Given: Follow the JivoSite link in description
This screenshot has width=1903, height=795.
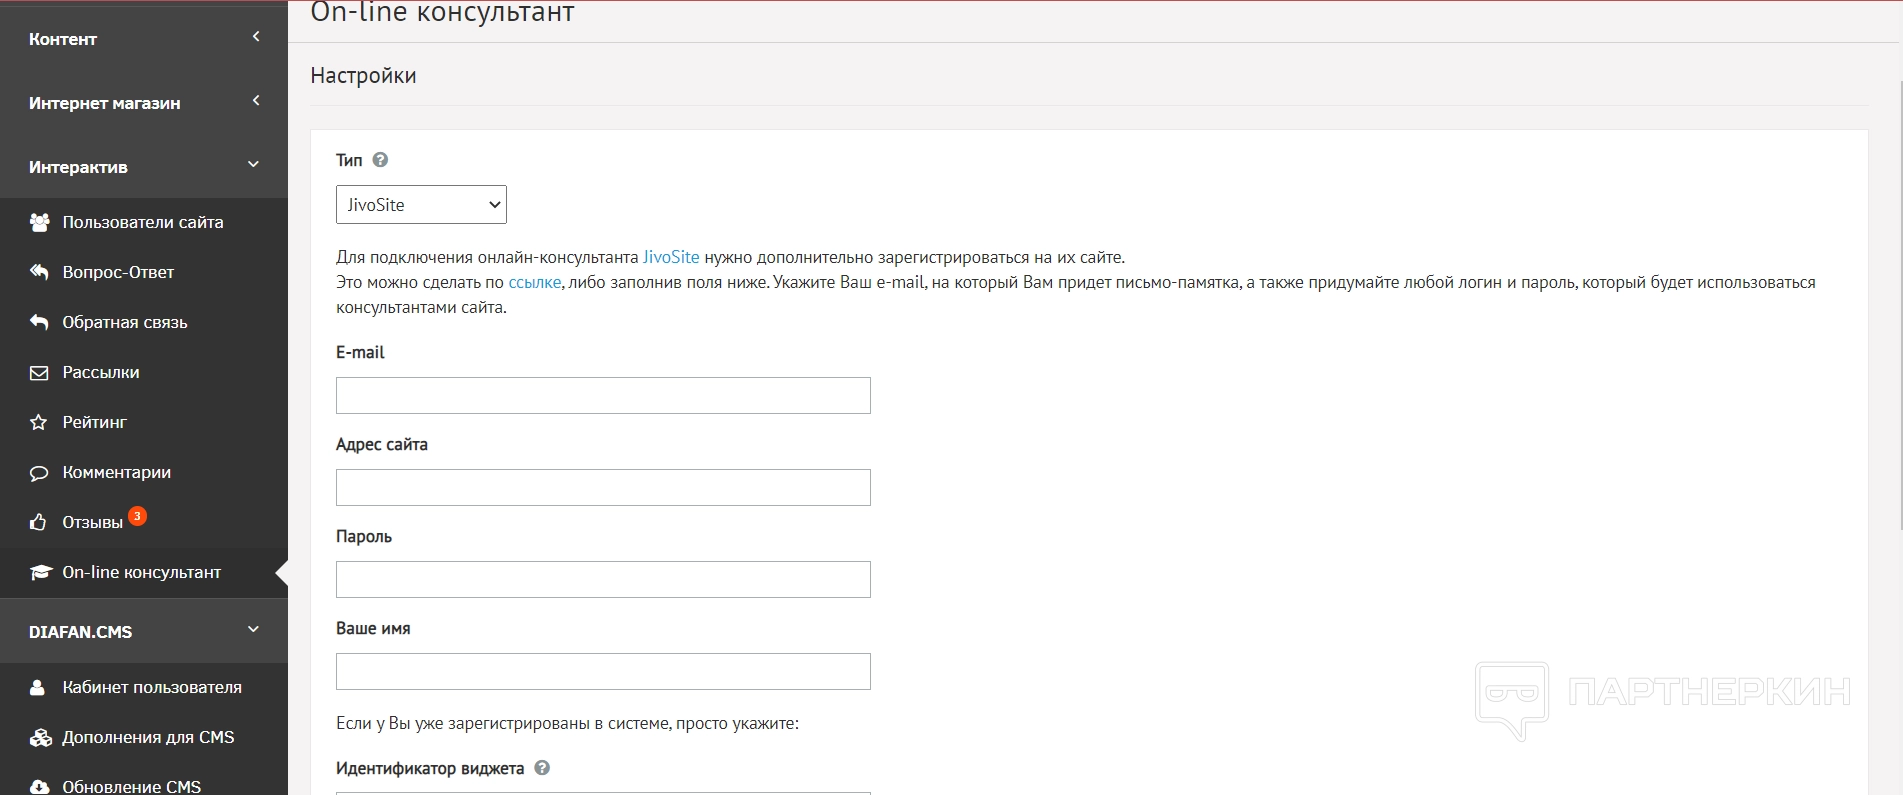Looking at the screenshot, I should click(x=671, y=257).
